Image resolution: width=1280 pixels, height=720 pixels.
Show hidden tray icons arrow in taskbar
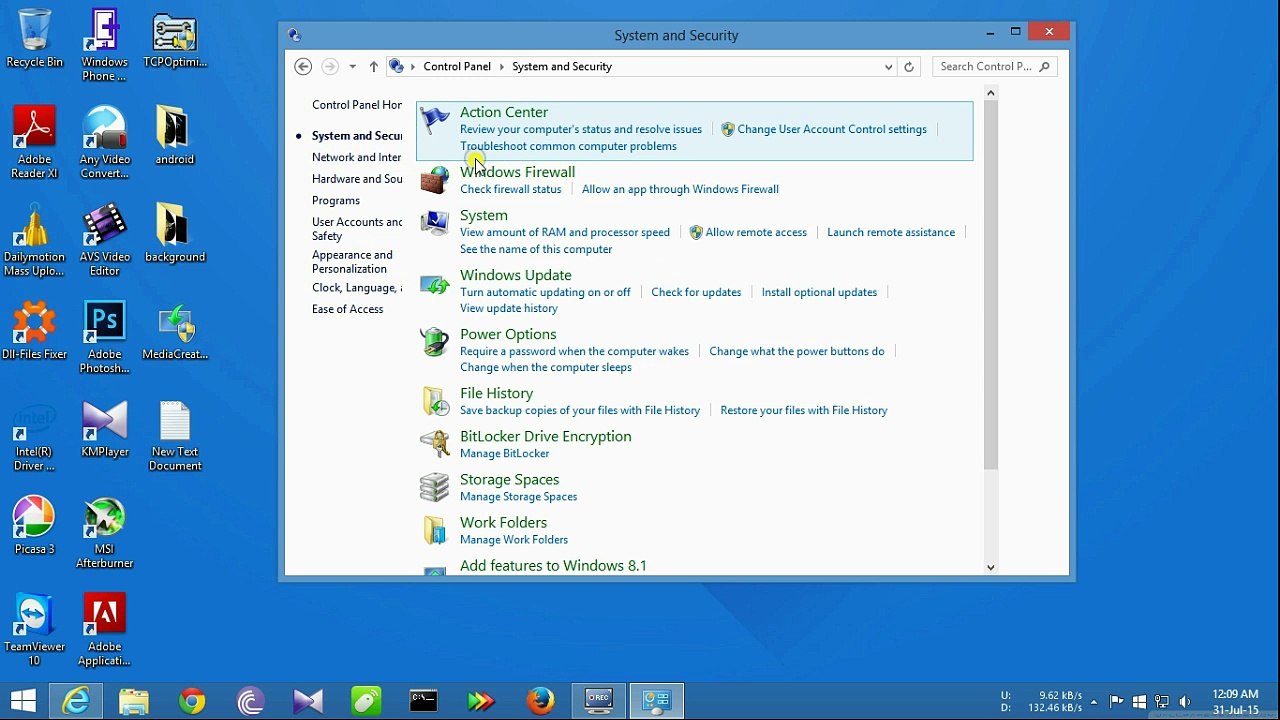(1094, 701)
